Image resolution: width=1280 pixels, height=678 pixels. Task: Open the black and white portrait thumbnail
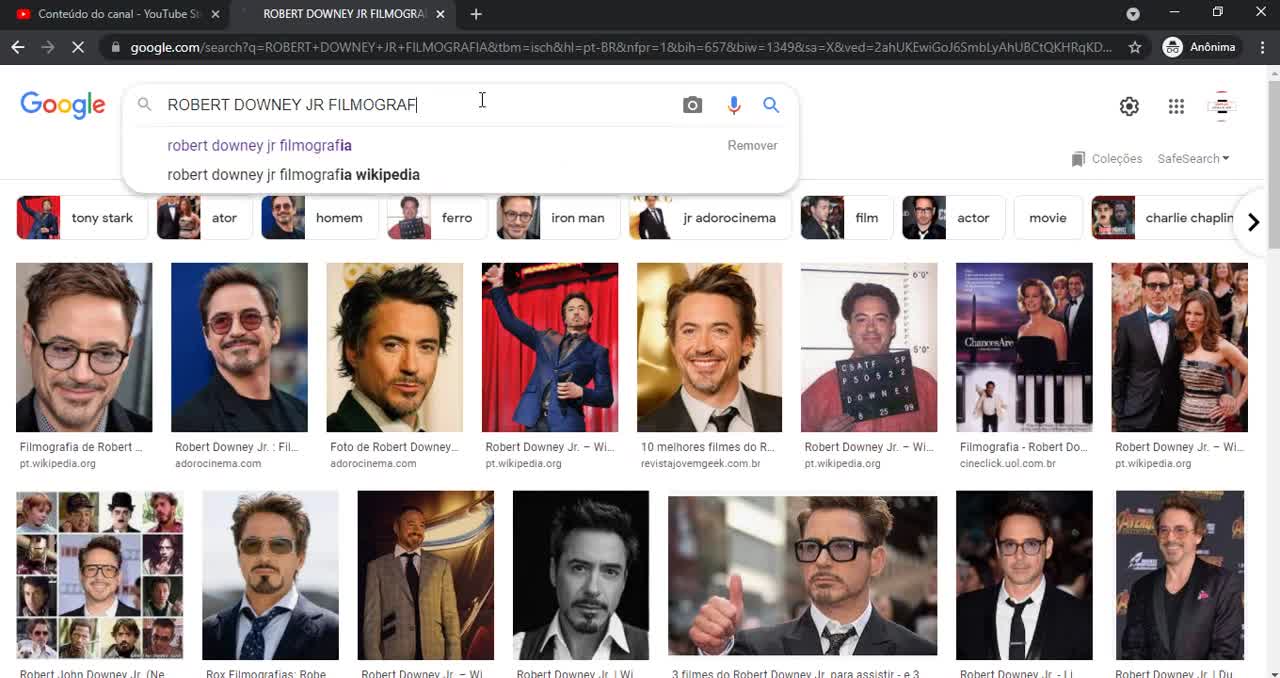click(581, 575)
